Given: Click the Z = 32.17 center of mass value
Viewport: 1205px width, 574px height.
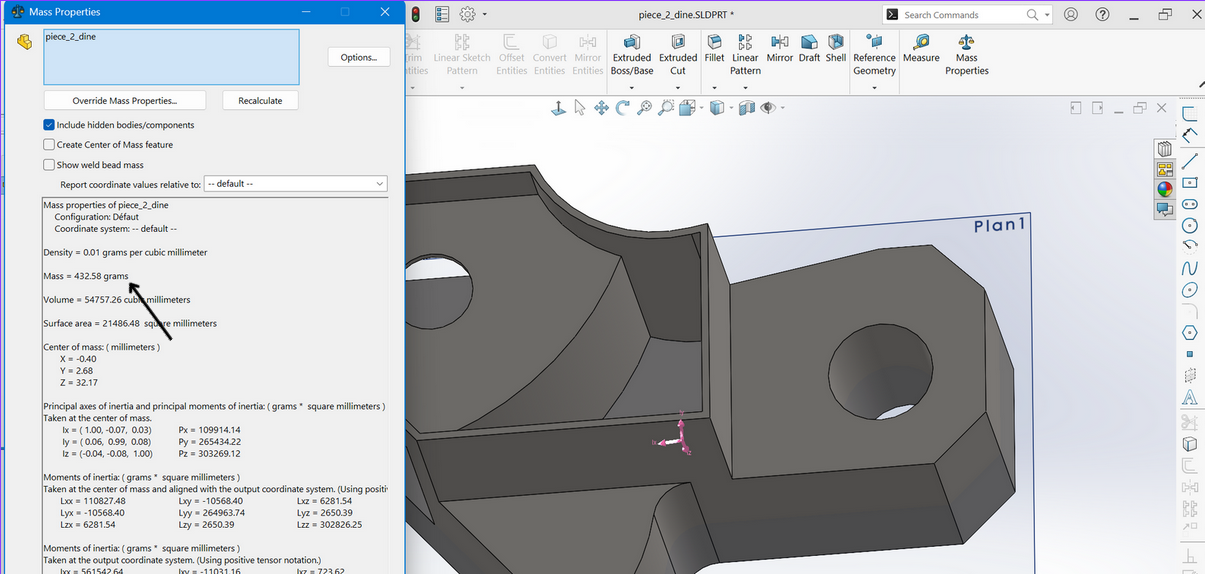Looking at the screenshot, I should point(79,383).
